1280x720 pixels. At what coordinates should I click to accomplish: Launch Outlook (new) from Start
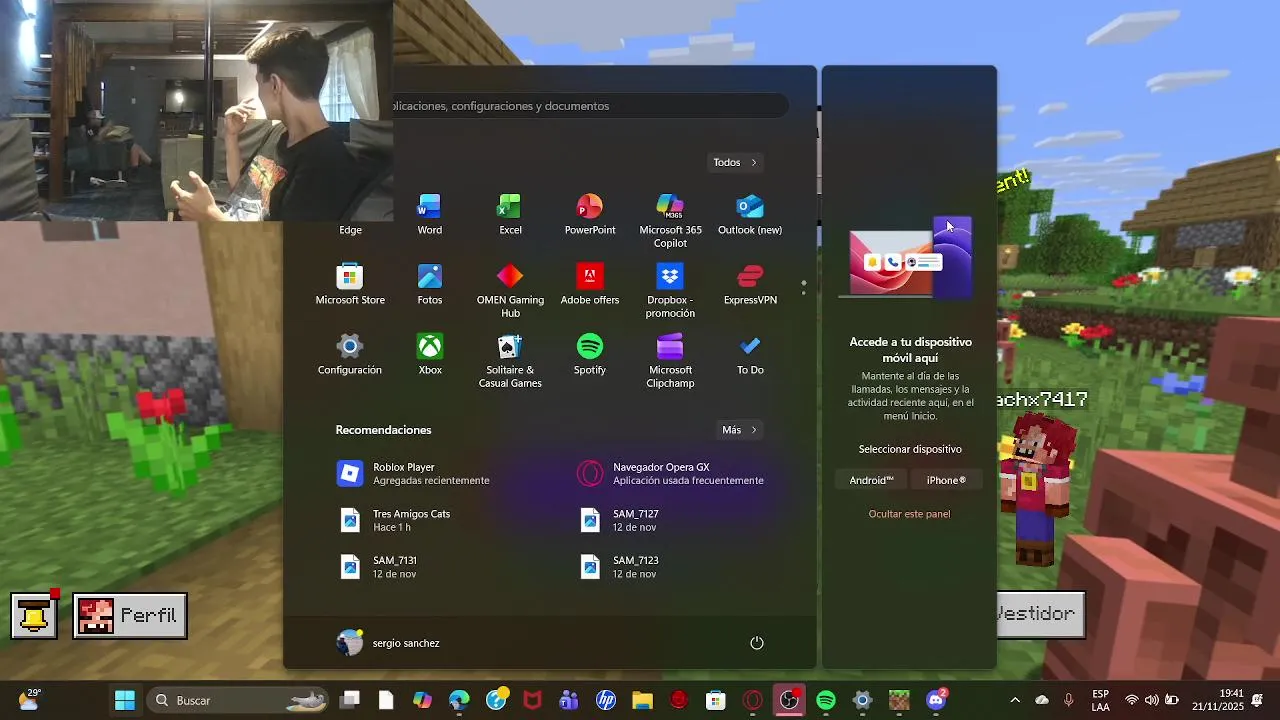pyautogui.click(x=750, y=215)
